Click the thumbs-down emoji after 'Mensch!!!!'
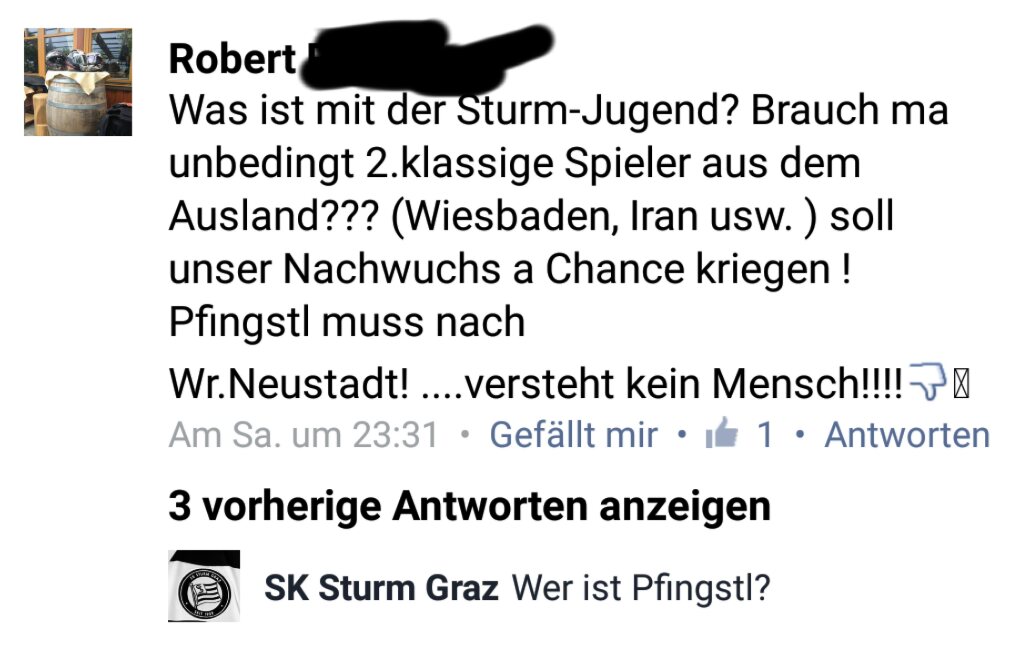Viewport: 1010px width, 664px height. [927, 380]
